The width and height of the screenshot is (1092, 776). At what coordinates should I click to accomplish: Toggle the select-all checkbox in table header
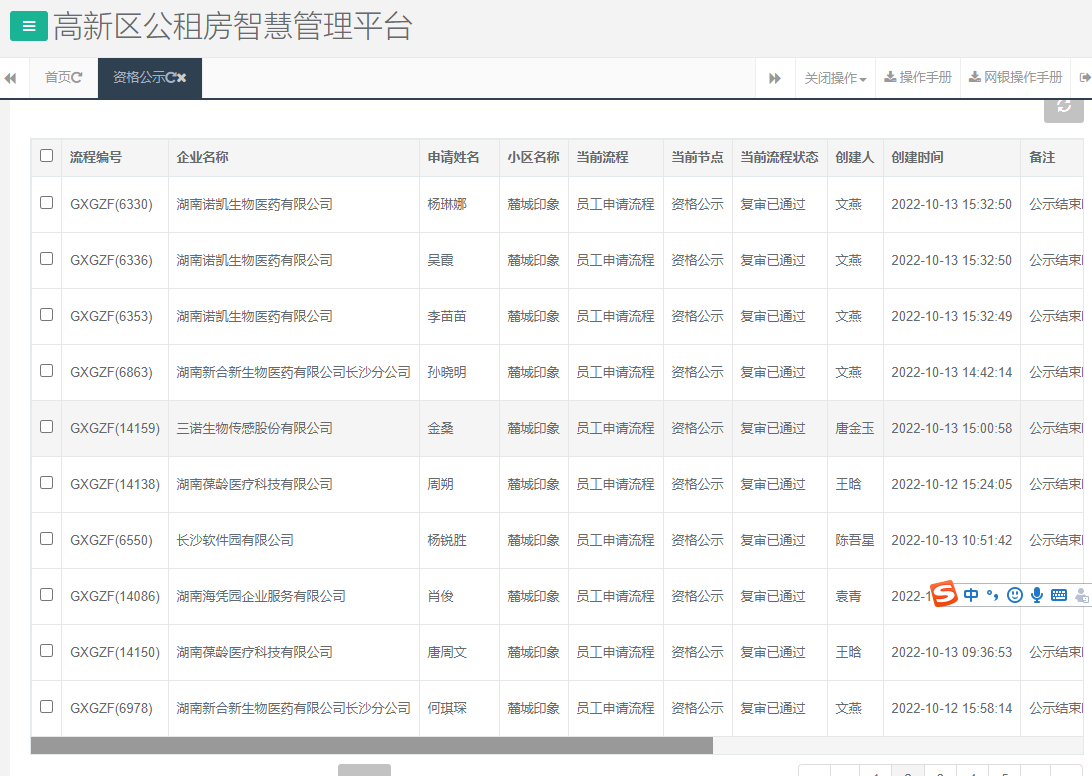click(46, 156)
